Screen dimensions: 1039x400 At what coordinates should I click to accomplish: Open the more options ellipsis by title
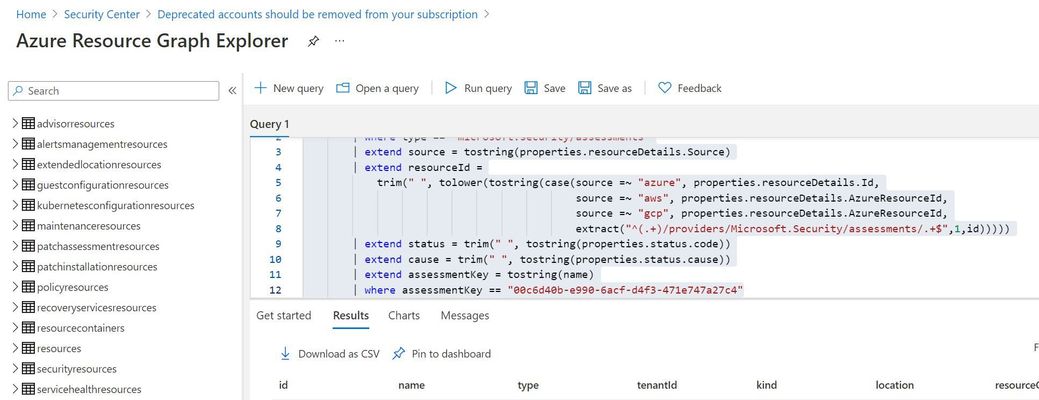pyautogui.click(x=340, y=41)
